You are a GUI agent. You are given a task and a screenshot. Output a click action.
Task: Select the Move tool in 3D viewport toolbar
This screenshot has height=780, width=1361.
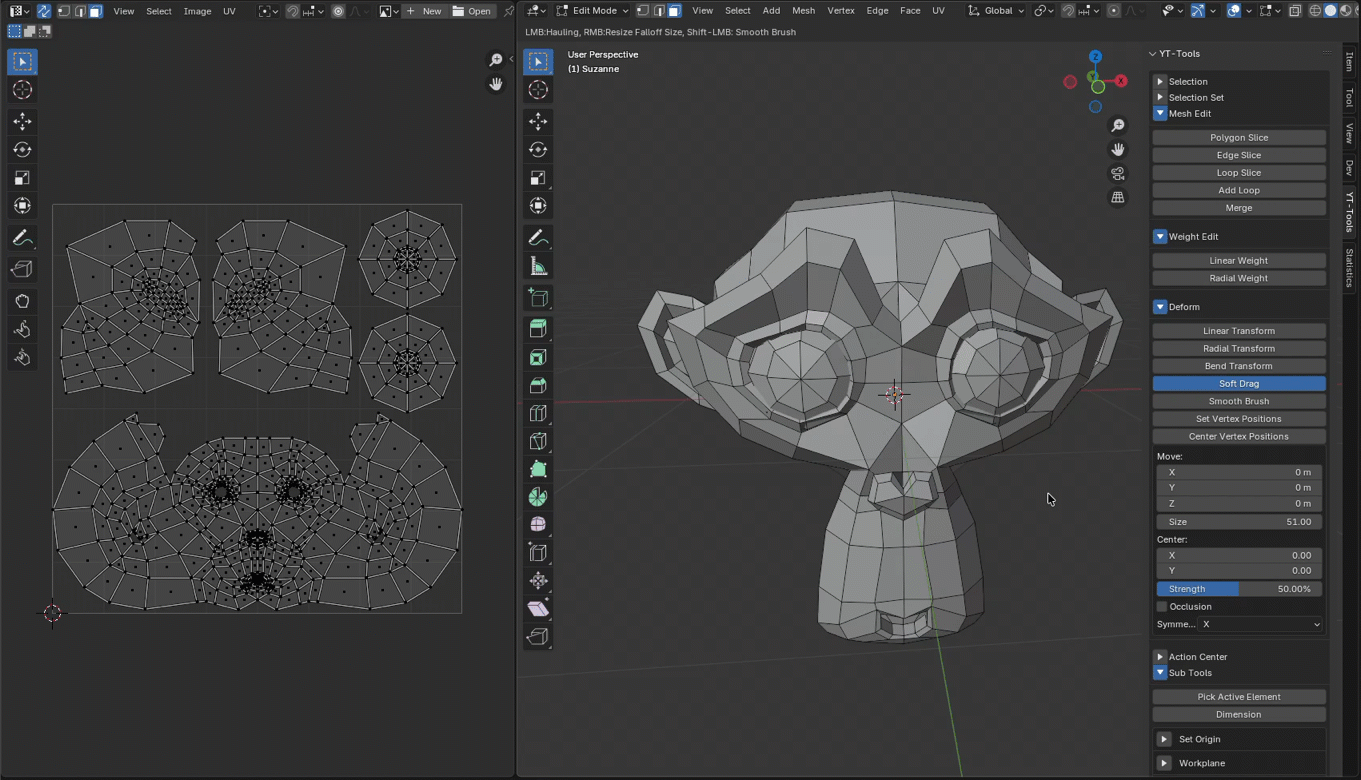coord(538,121)
